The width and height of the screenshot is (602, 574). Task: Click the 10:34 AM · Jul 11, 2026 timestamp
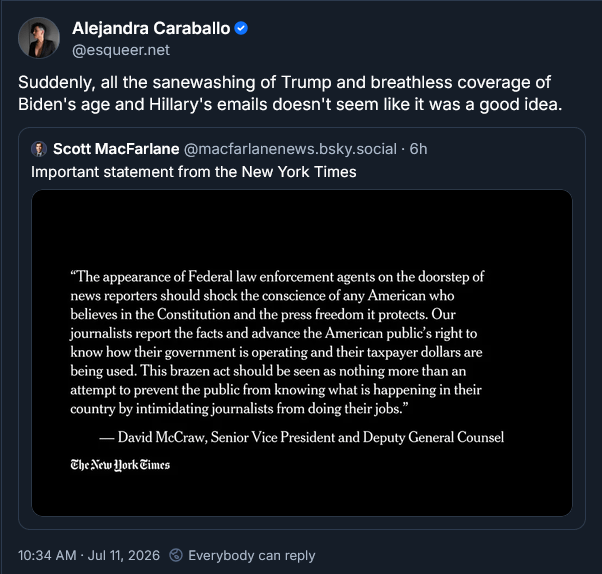click(x=89, y=555)
